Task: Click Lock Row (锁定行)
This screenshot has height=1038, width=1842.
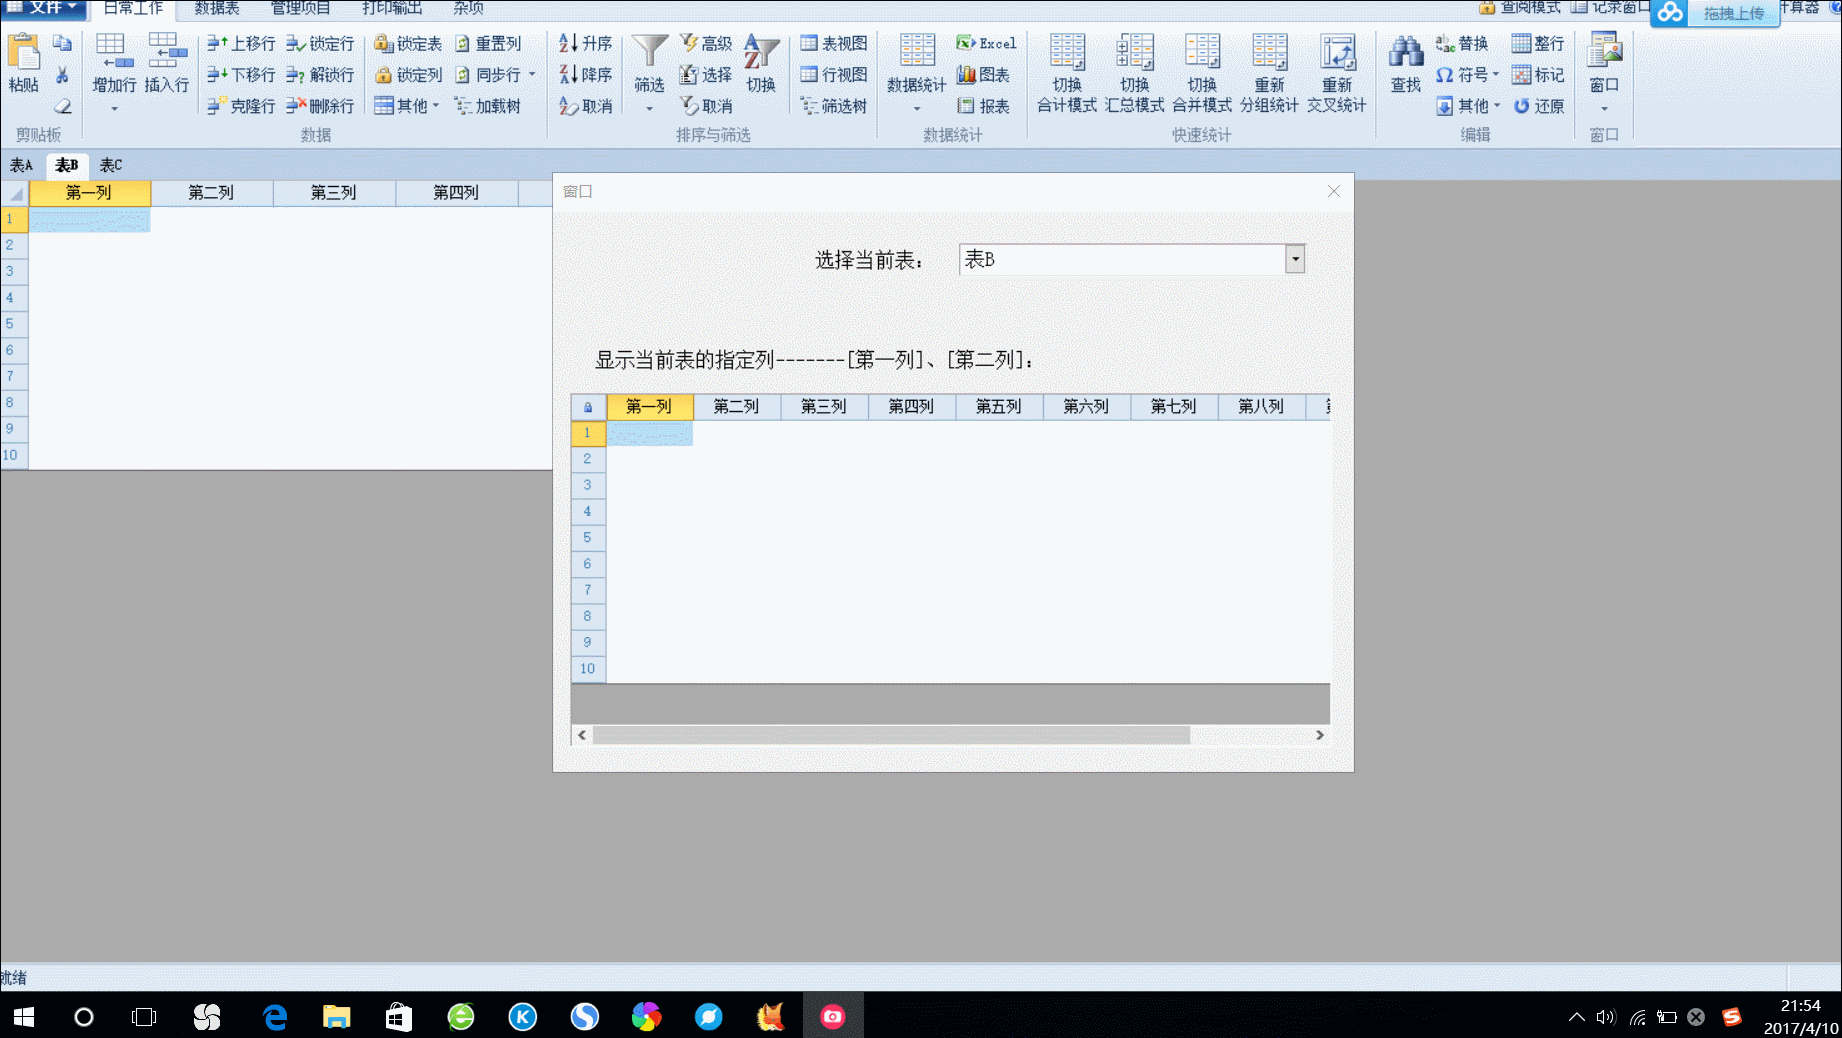Action: (x=320, y=43)
